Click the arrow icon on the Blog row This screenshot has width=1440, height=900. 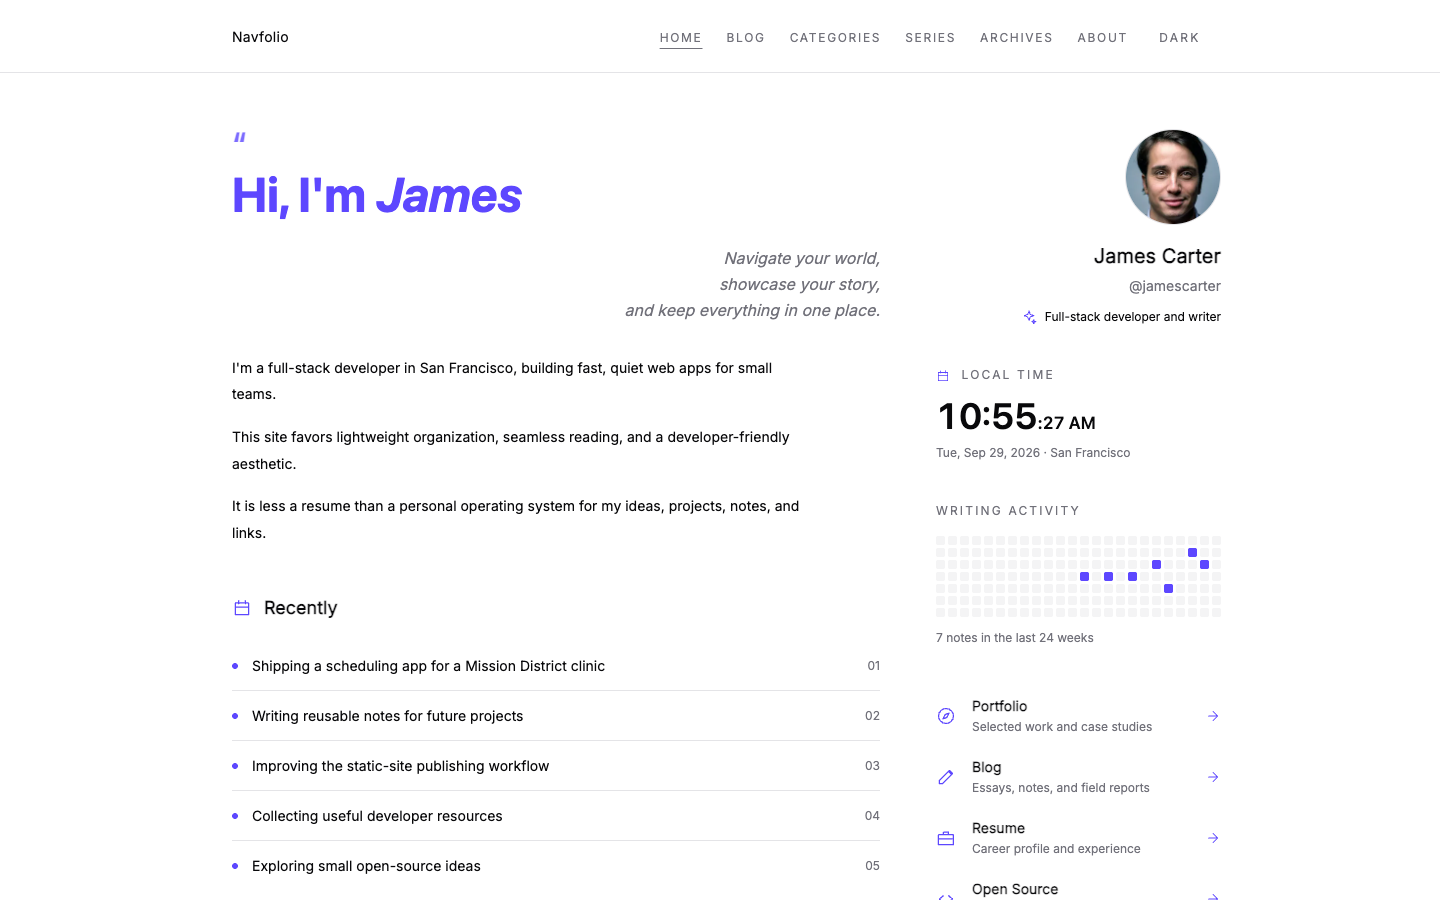coord(1213,777)
